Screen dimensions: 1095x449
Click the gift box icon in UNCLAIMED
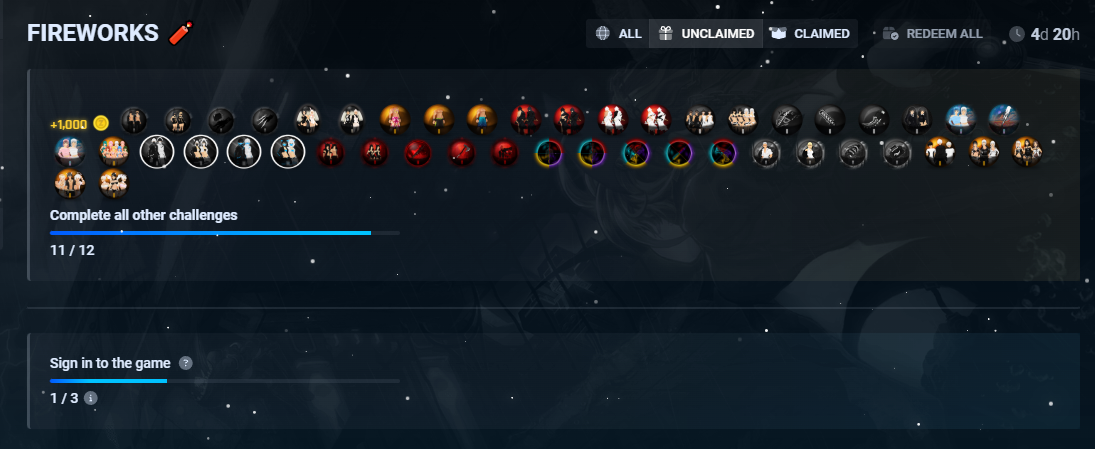click(x=666, y=34)
